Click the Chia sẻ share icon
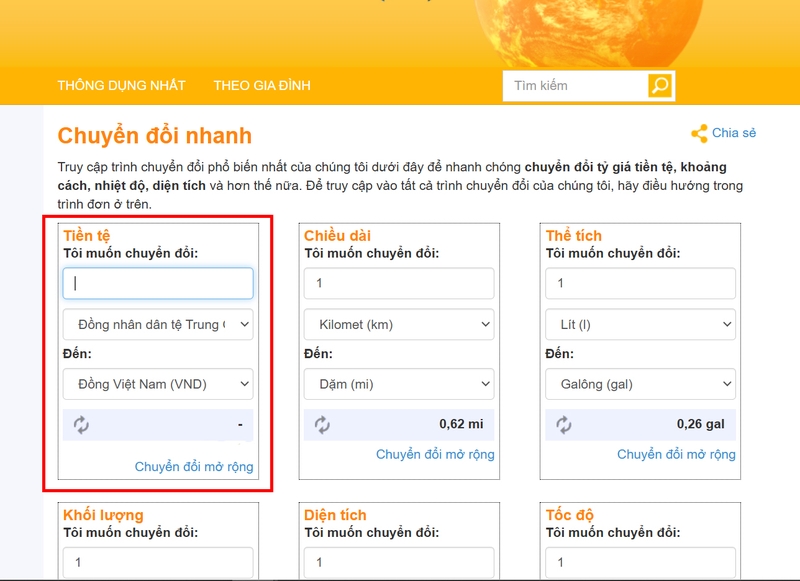800x581 pixels. pos(699,134)
